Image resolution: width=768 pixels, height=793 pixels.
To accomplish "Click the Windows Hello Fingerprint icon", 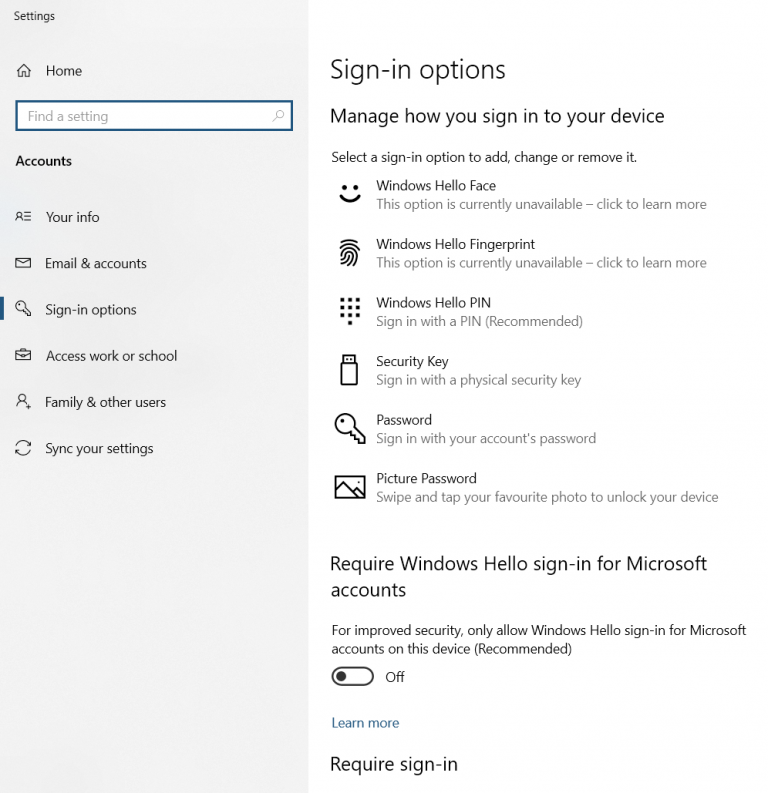I will [349, 253].
